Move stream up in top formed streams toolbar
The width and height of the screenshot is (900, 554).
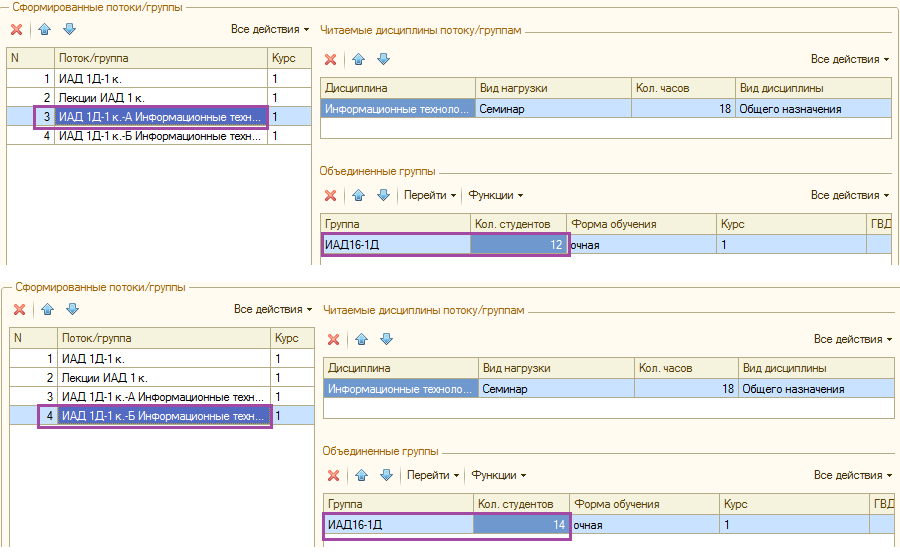coord(44,29)
